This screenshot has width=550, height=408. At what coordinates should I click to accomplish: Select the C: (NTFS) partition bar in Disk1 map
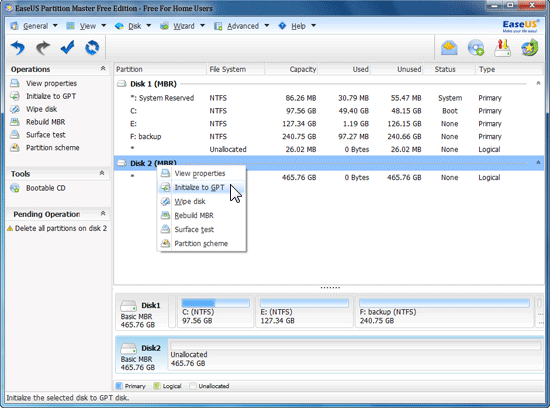[x=215, y=312]
